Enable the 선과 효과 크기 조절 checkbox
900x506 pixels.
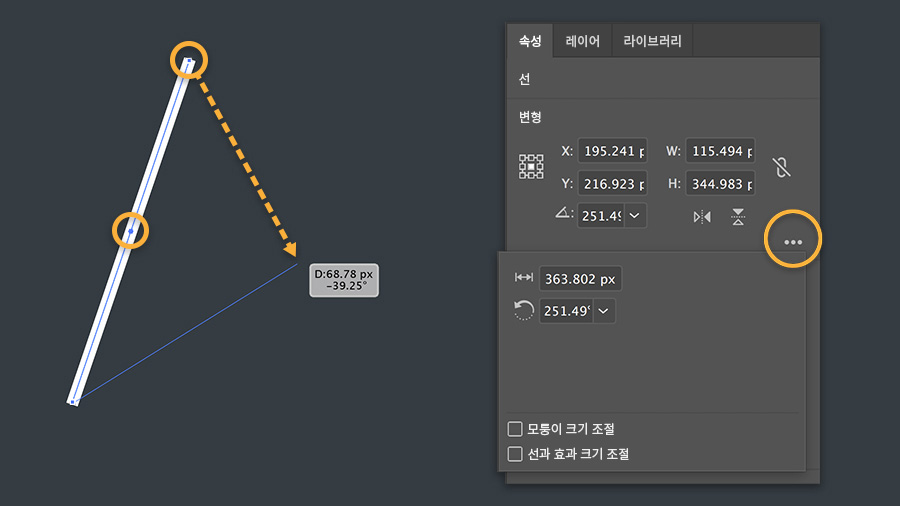pyautogui.click(x=515, y=454)
